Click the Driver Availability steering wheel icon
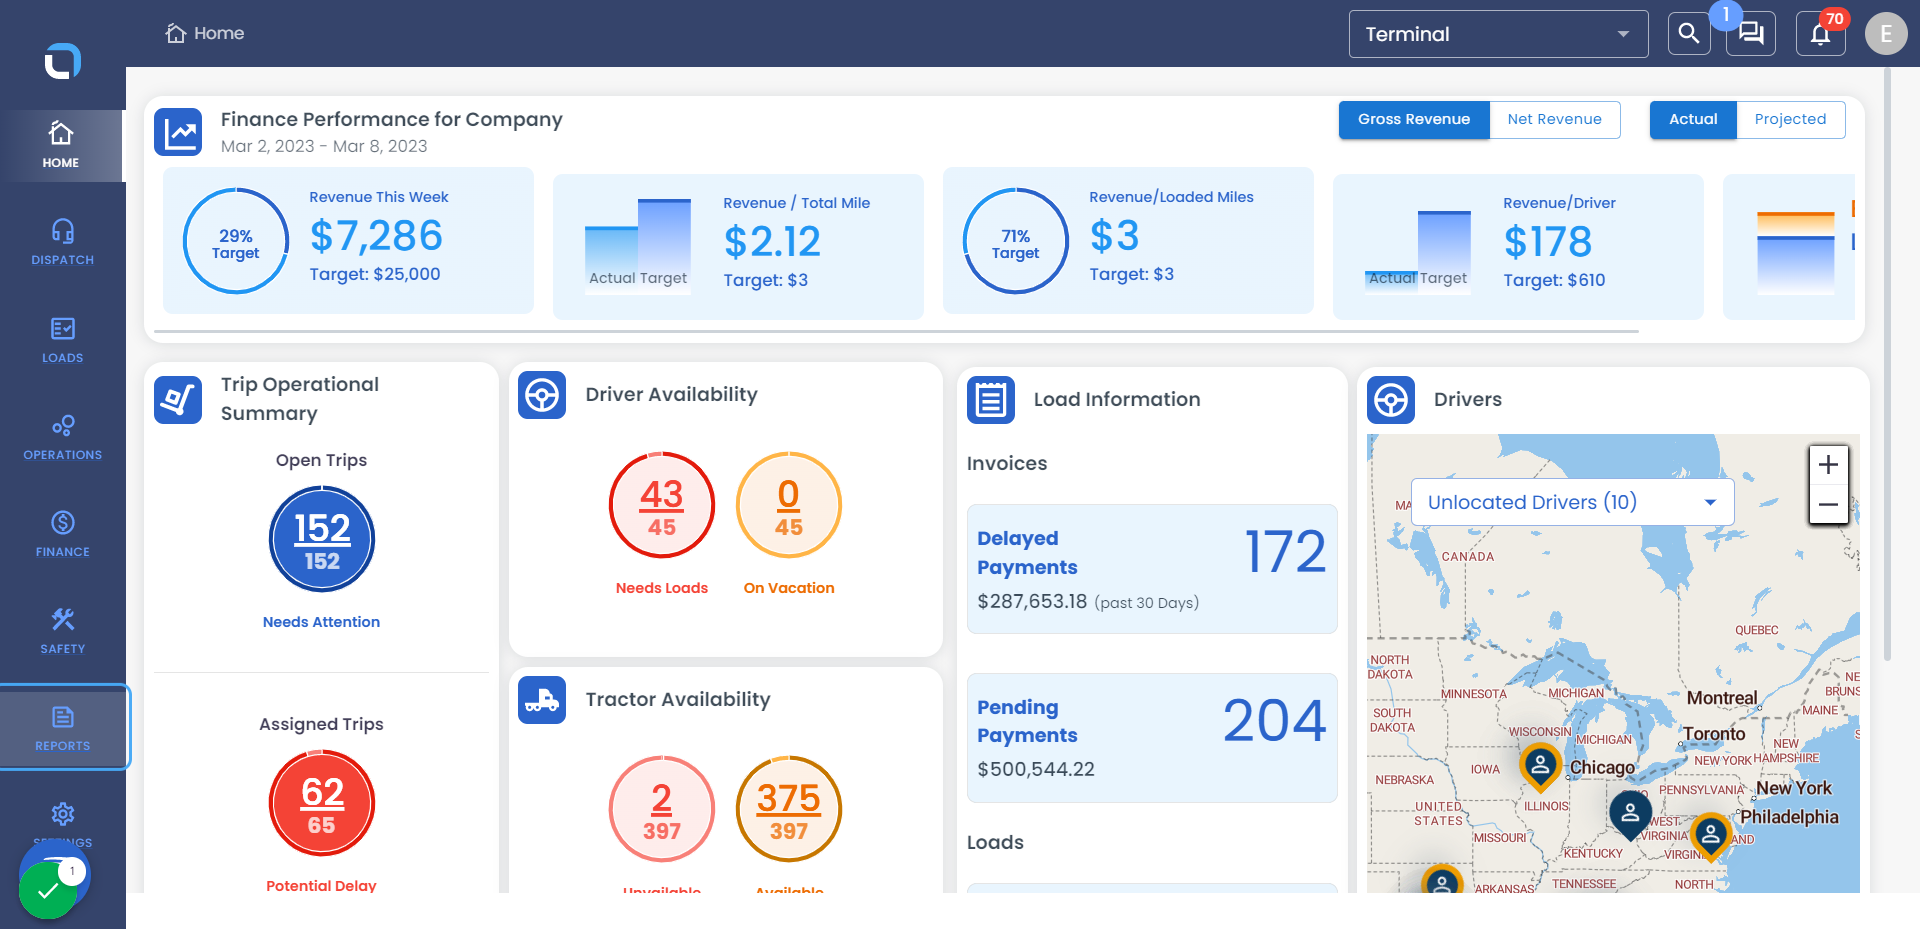 (x=542, y=395)
